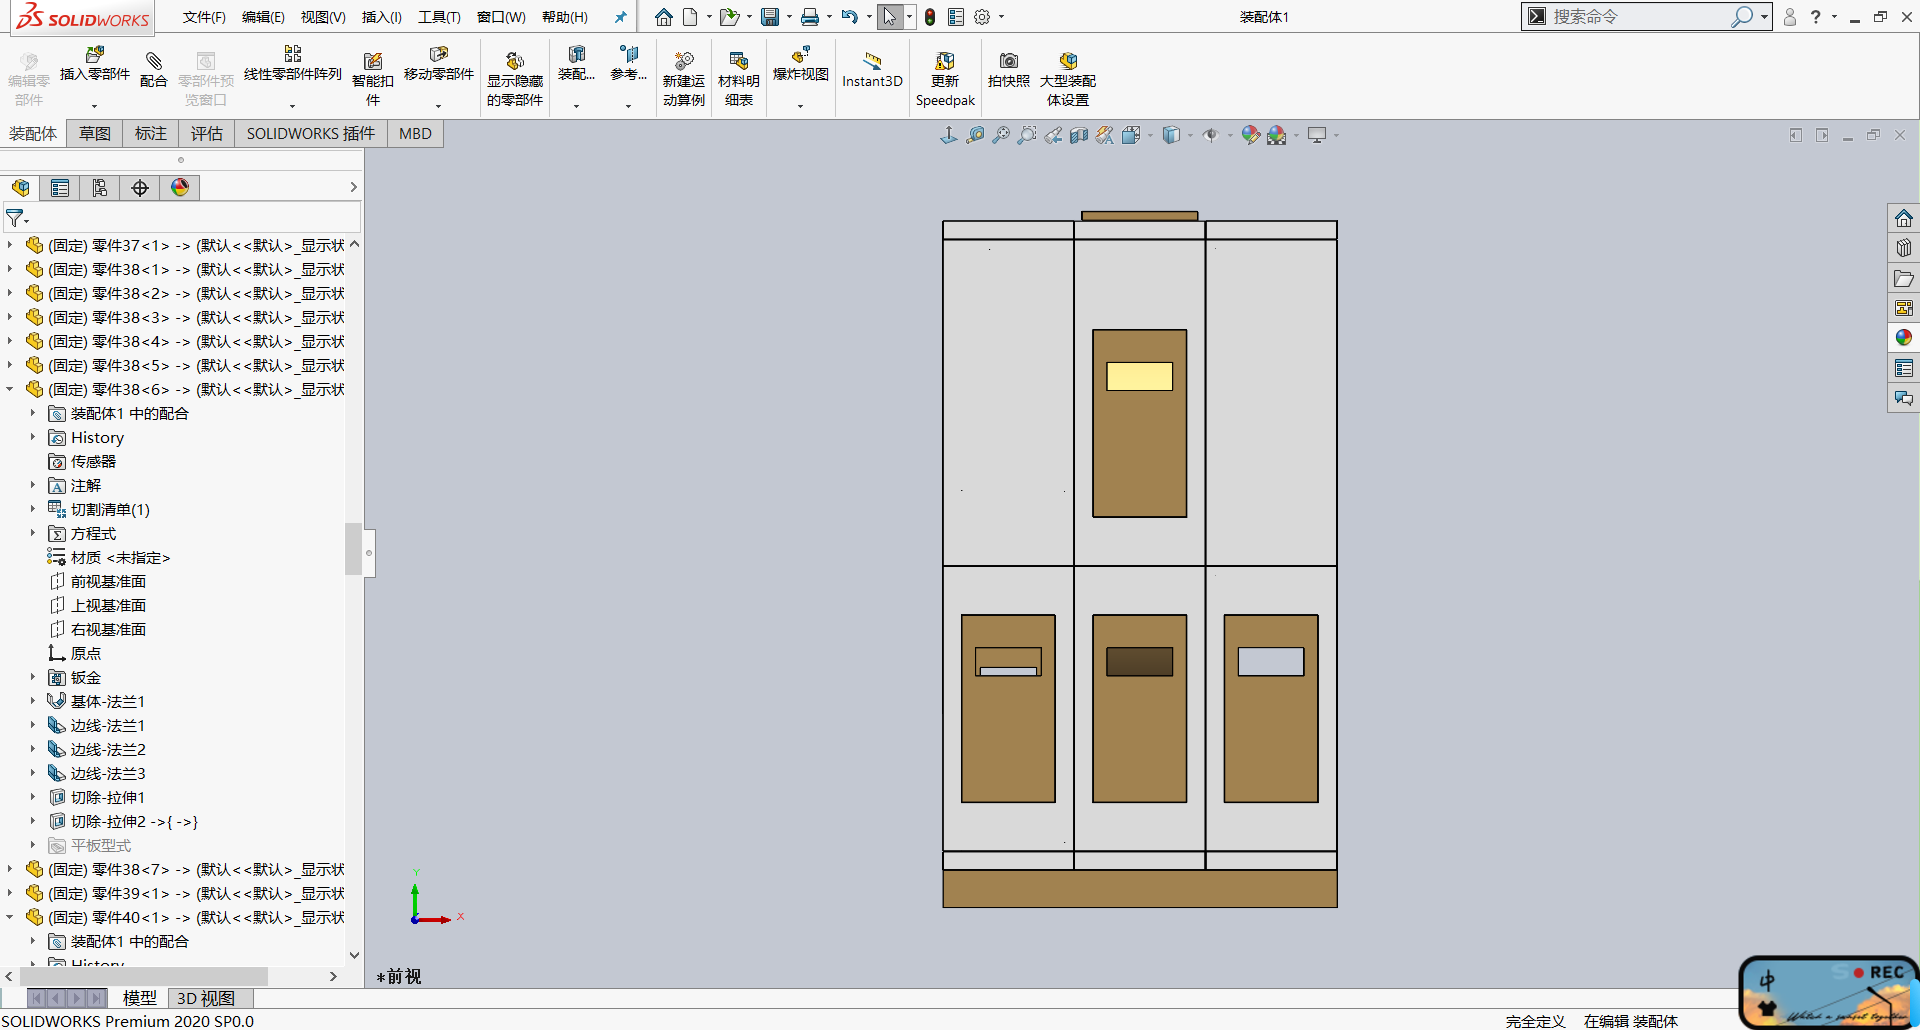Viewport: 1920px width, 1030px height.
Task: Open the 视图(V) menu
Action: (323, 17)
